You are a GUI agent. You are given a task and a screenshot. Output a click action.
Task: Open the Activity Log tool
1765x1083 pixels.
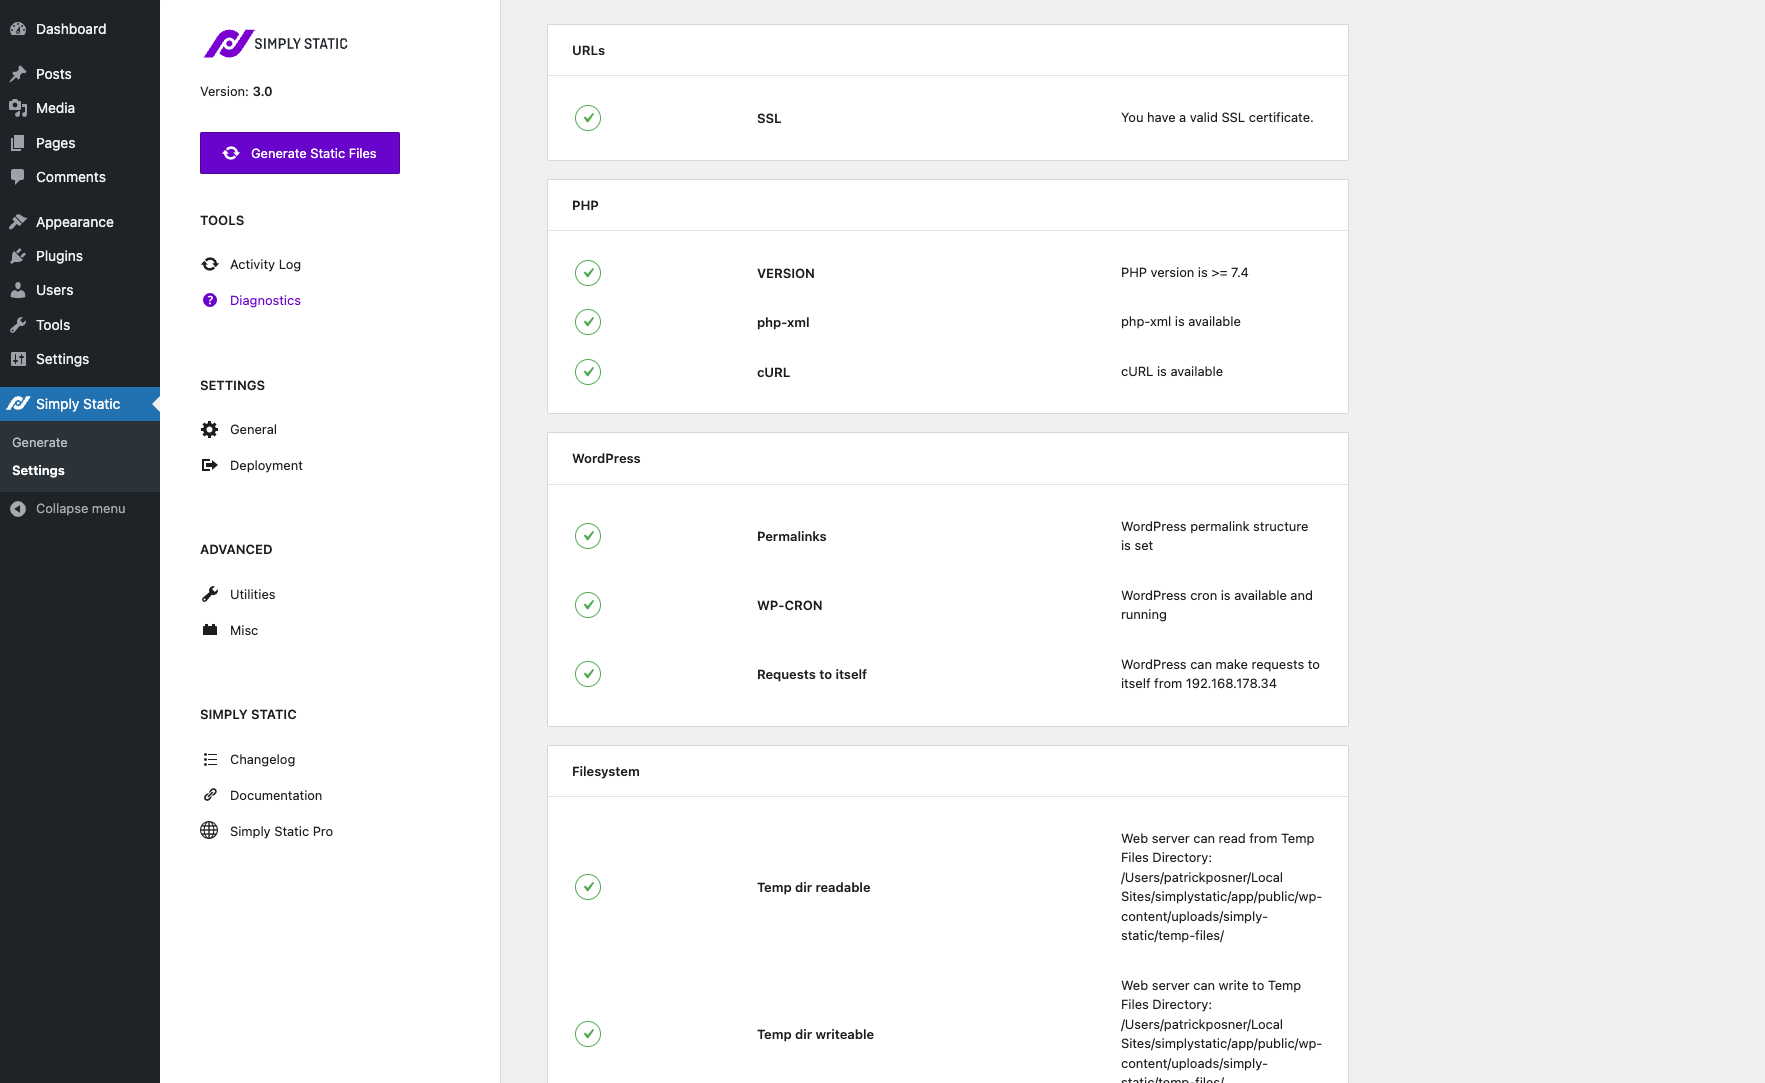pyautogui.click(x=265, y=264)
